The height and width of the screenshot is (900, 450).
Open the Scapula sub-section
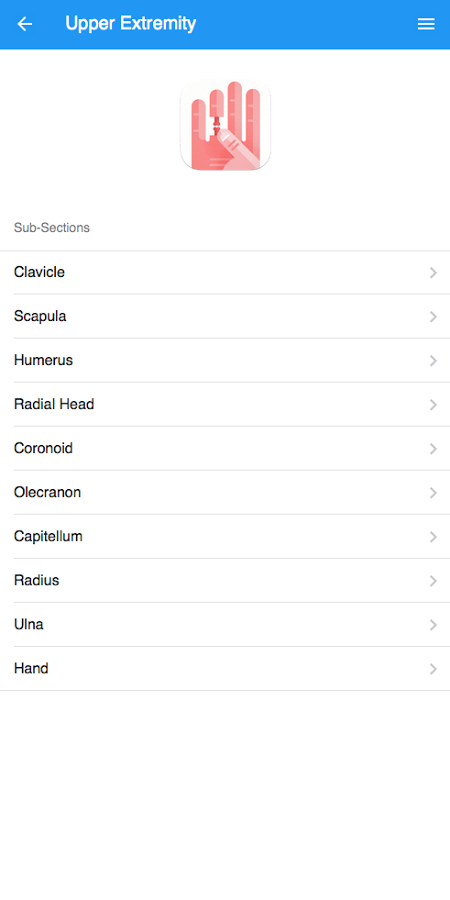(x=225, y=316)
